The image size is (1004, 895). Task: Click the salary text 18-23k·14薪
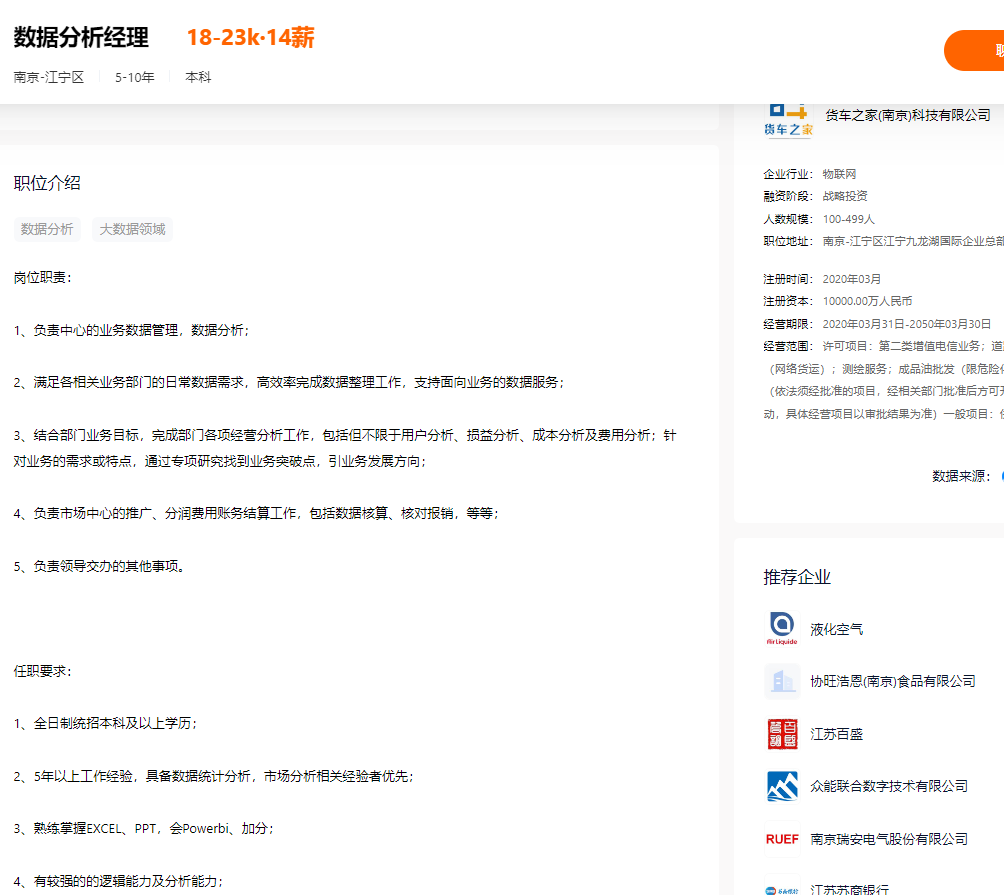click(250, 38)
